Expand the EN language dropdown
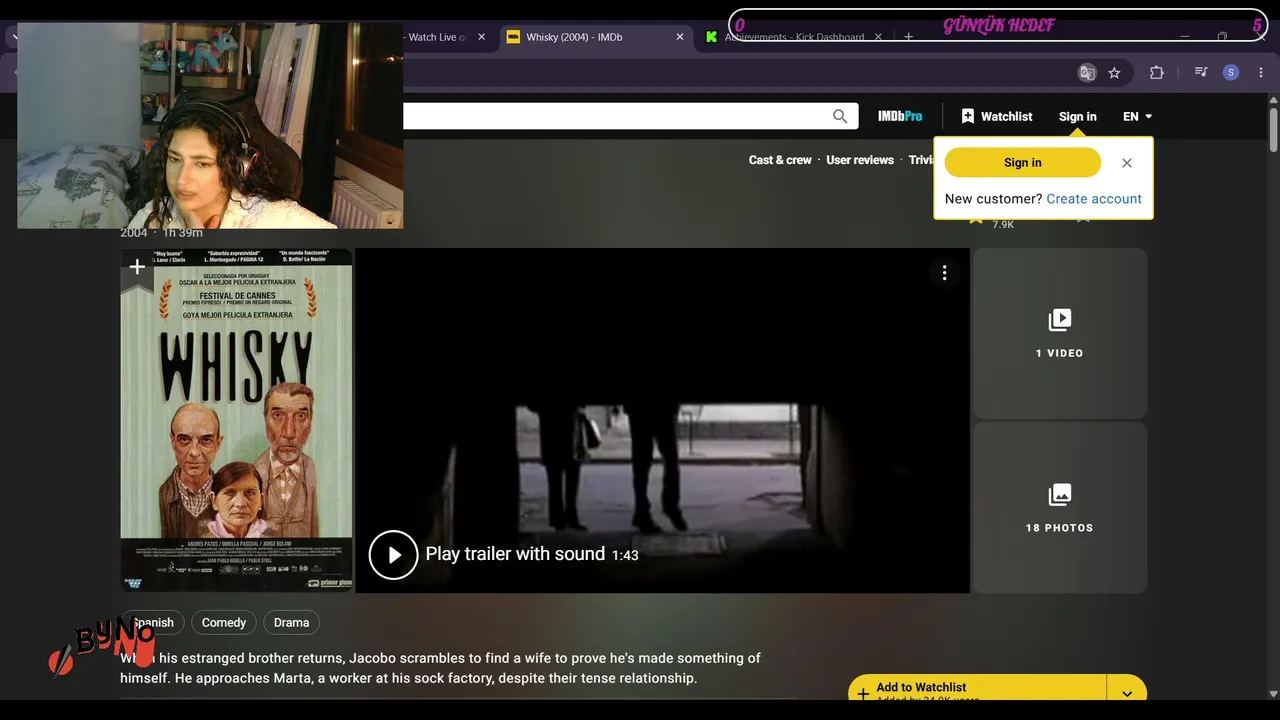The image size is (1280, 720). click(x=1138, y=116)
